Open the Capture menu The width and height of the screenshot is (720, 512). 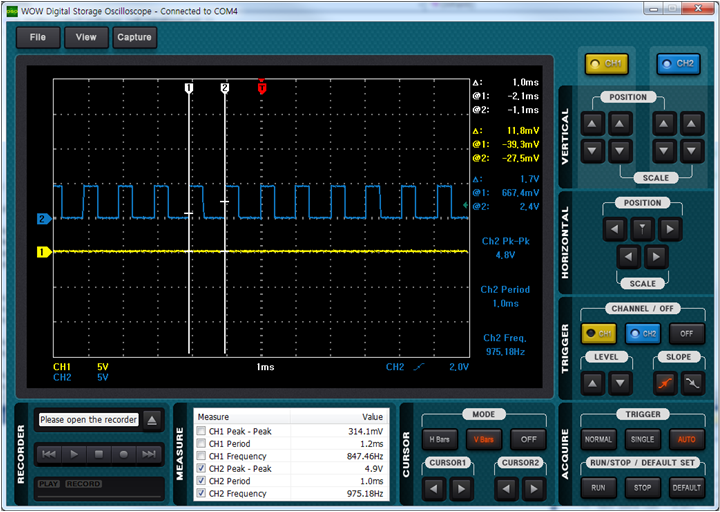134,37
